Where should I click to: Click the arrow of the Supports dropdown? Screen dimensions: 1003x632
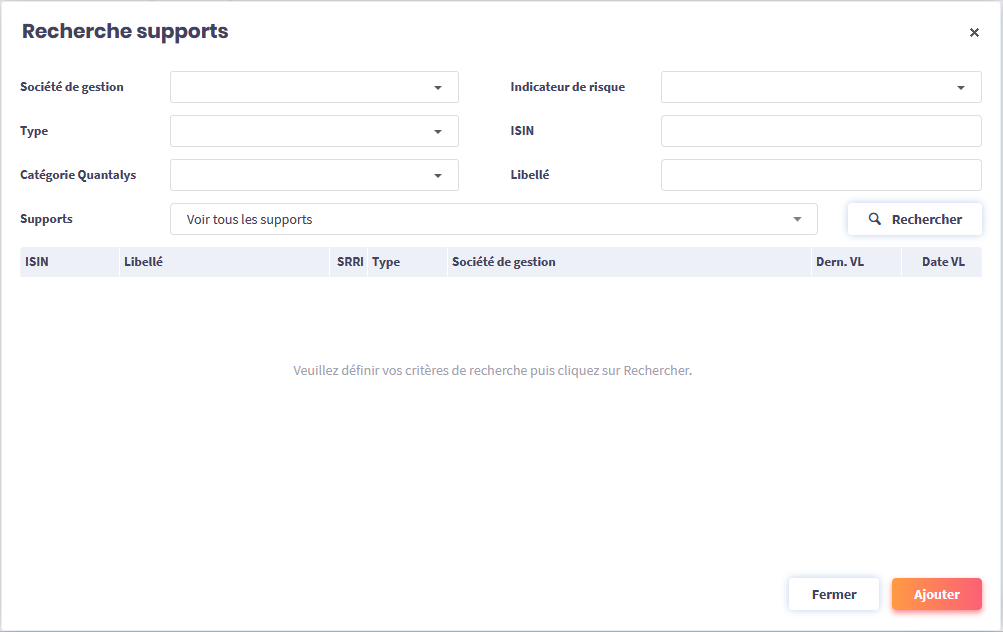point(797,219)
